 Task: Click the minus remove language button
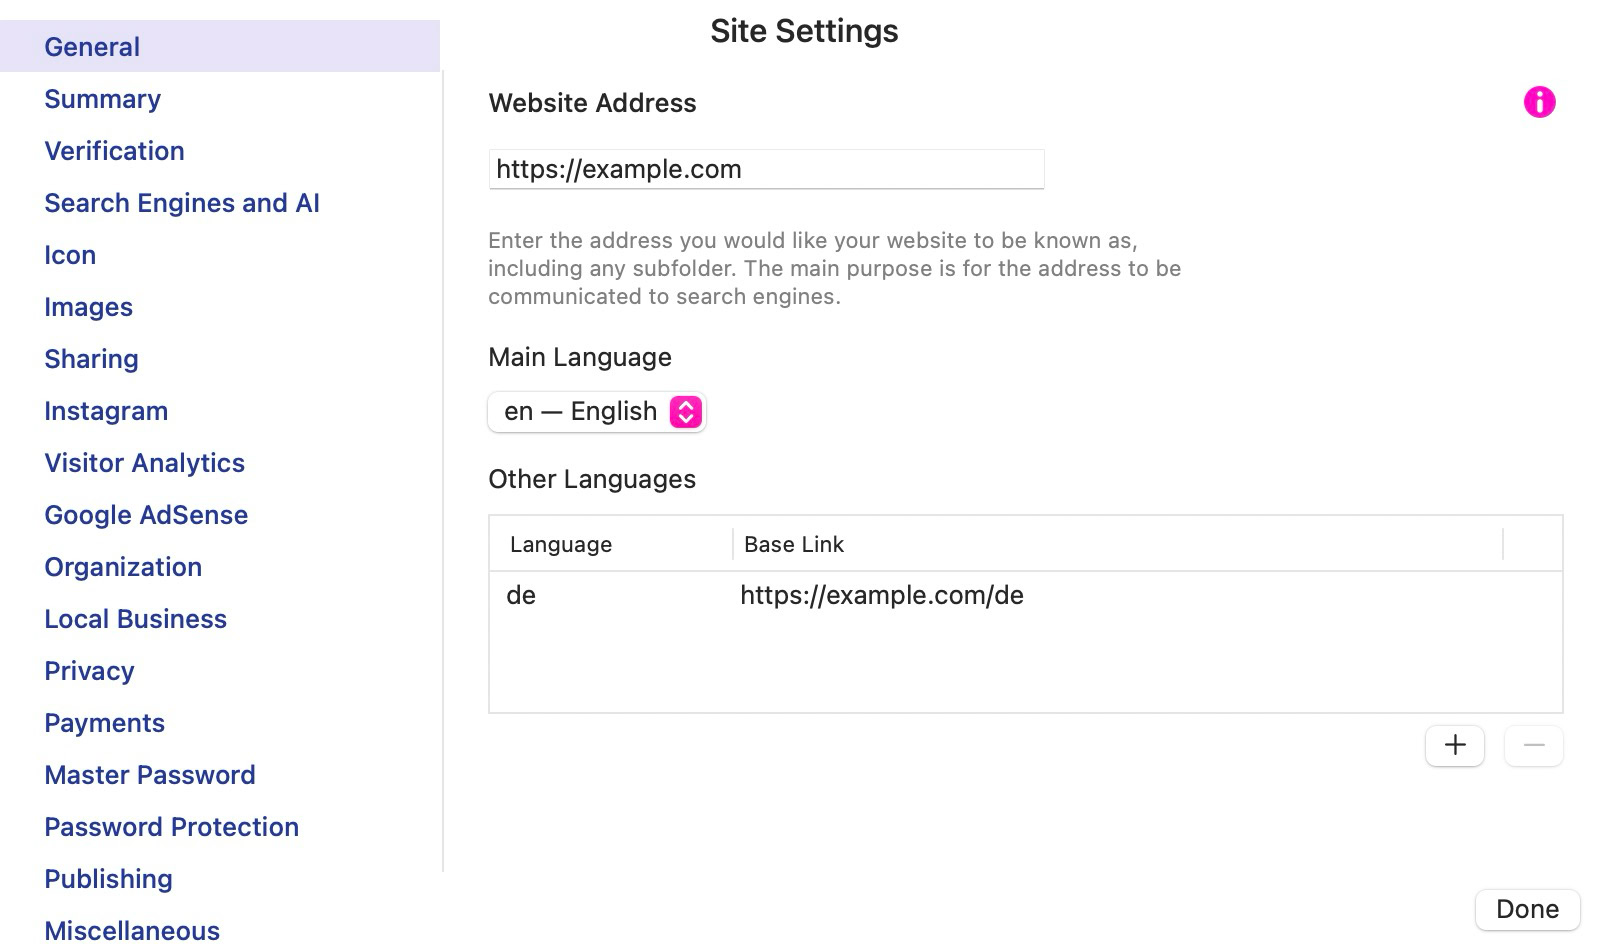(1533, 745)
